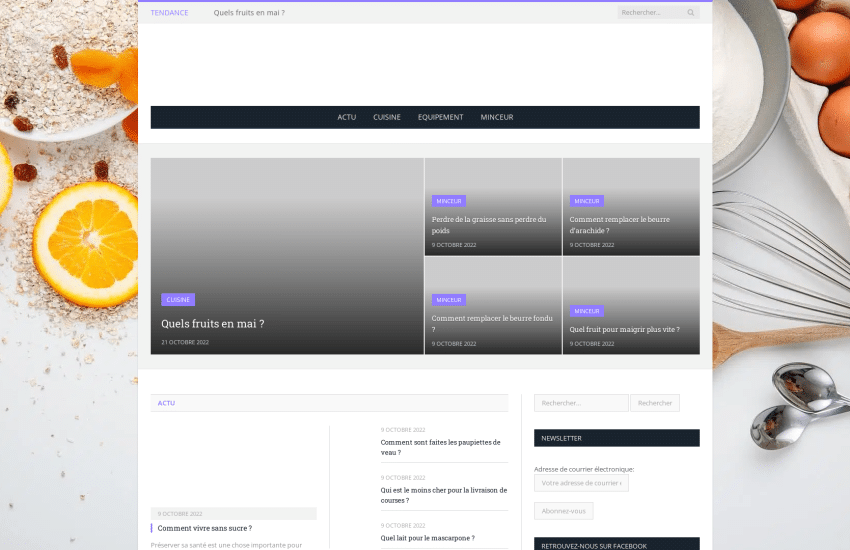Focus the sidebar Rechercher input field
Screen dimensions: 850x550
(581, 403)
